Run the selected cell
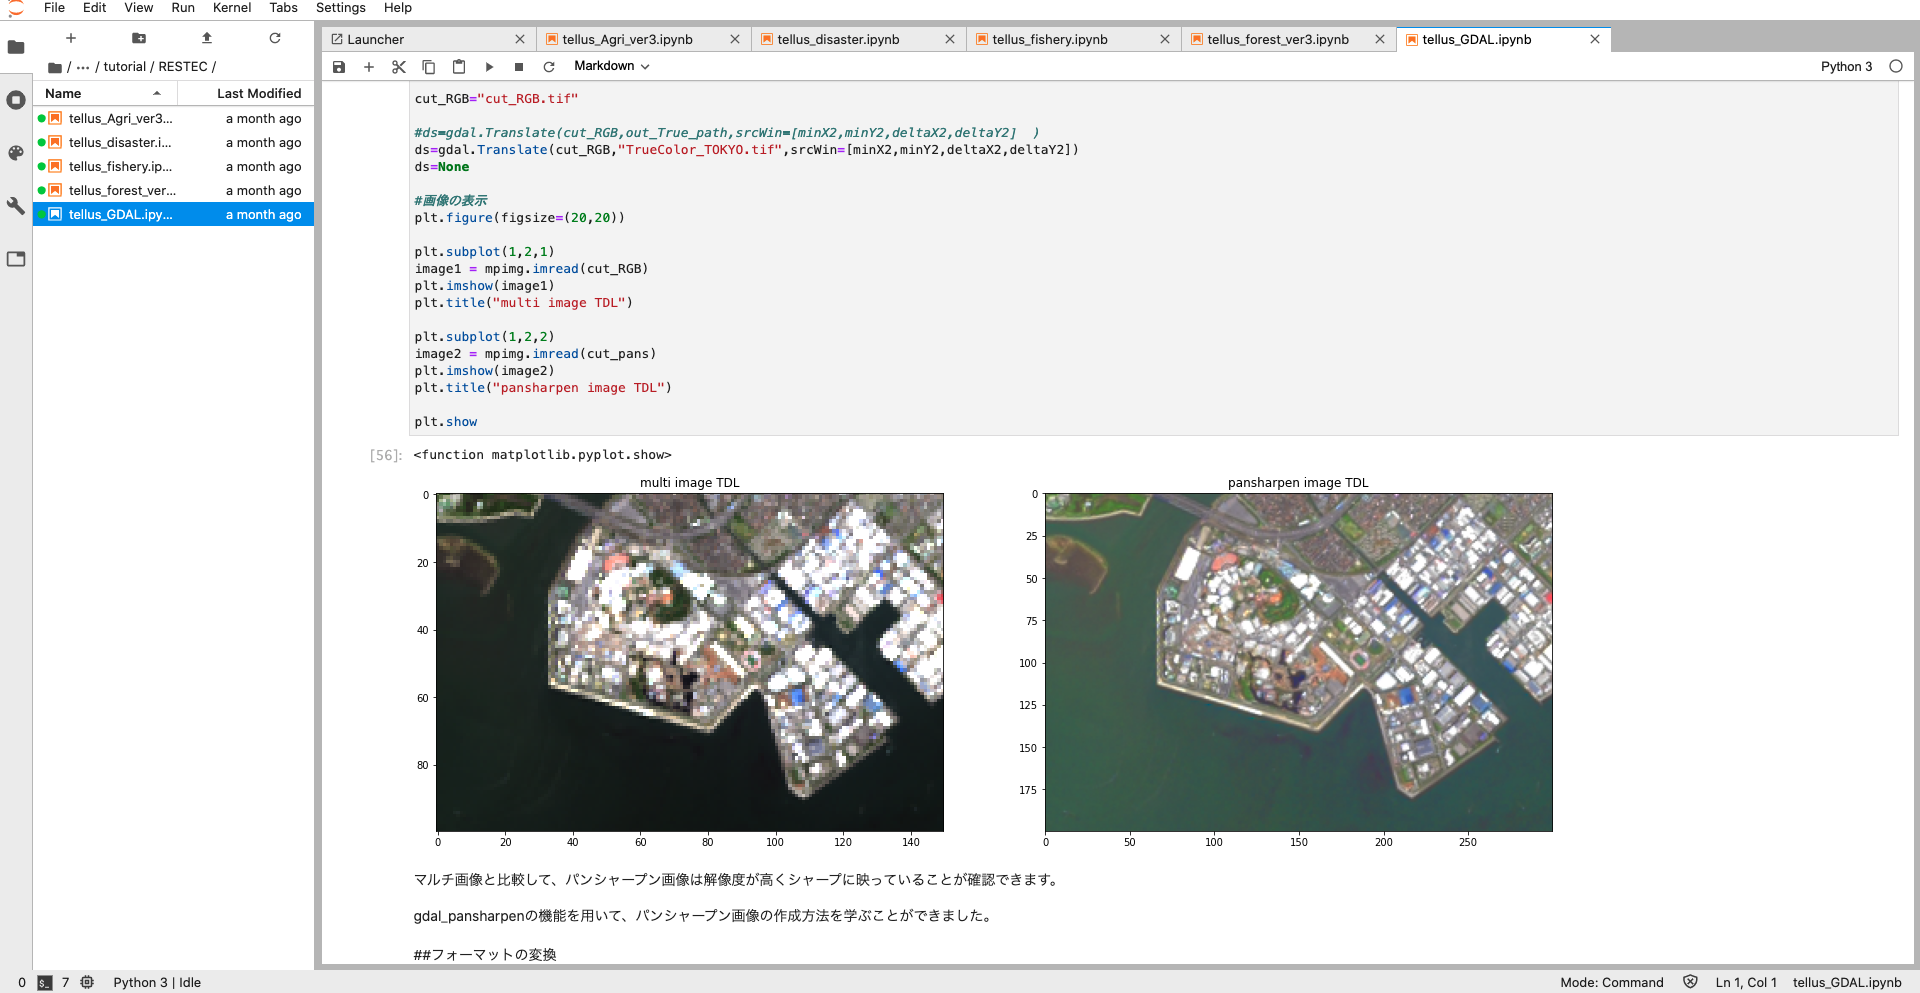The height and width of the screenshot is (993, 1920). pyautogui.click(x=489, y=67)
